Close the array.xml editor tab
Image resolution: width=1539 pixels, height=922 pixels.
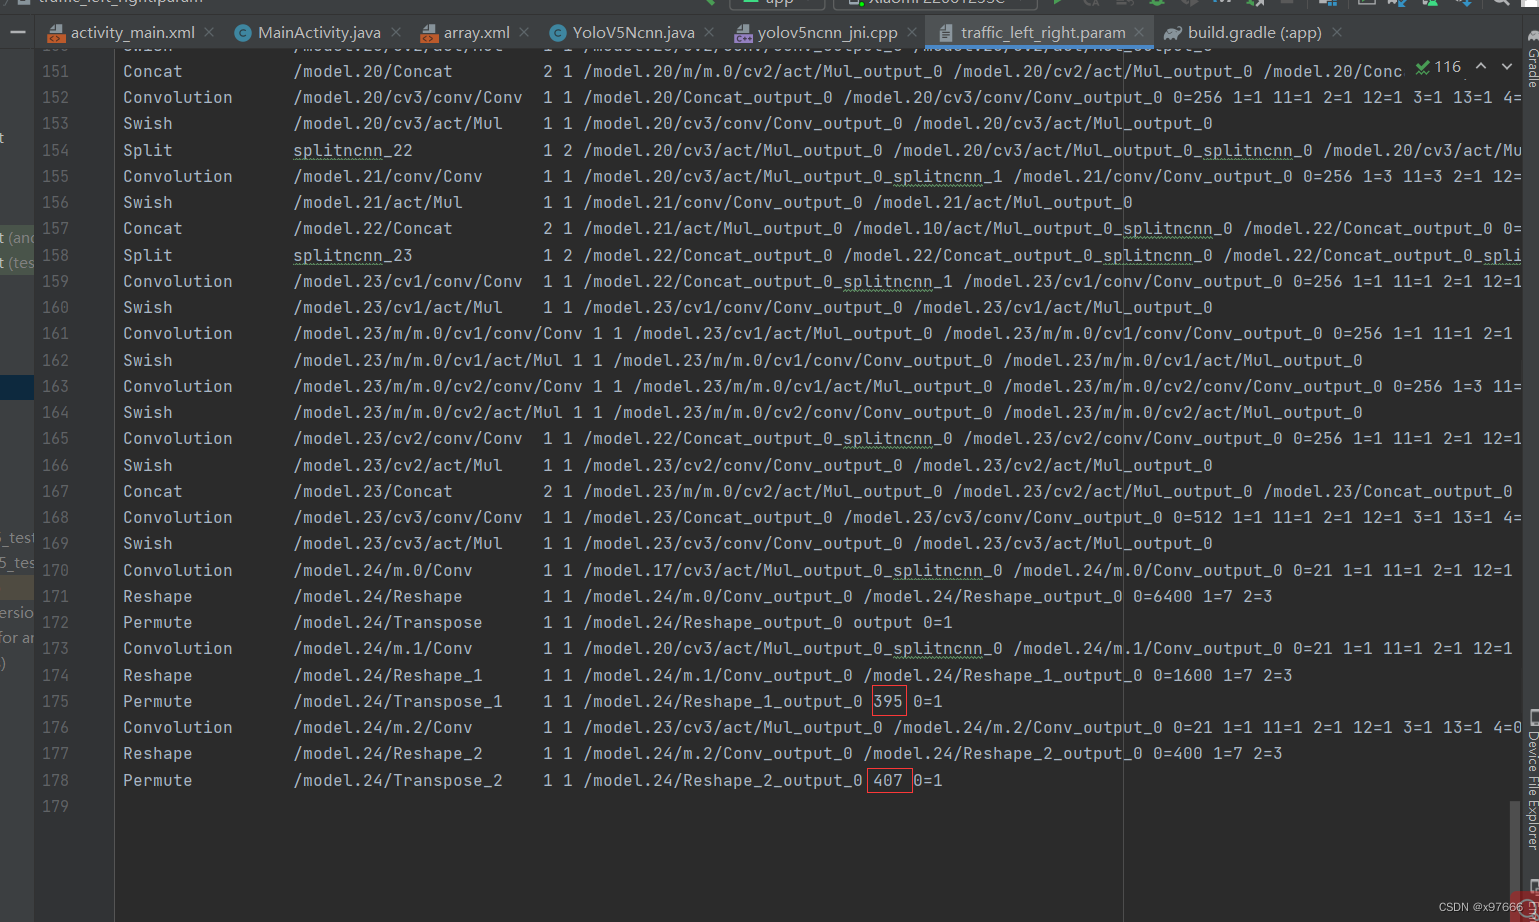(526, 32)
